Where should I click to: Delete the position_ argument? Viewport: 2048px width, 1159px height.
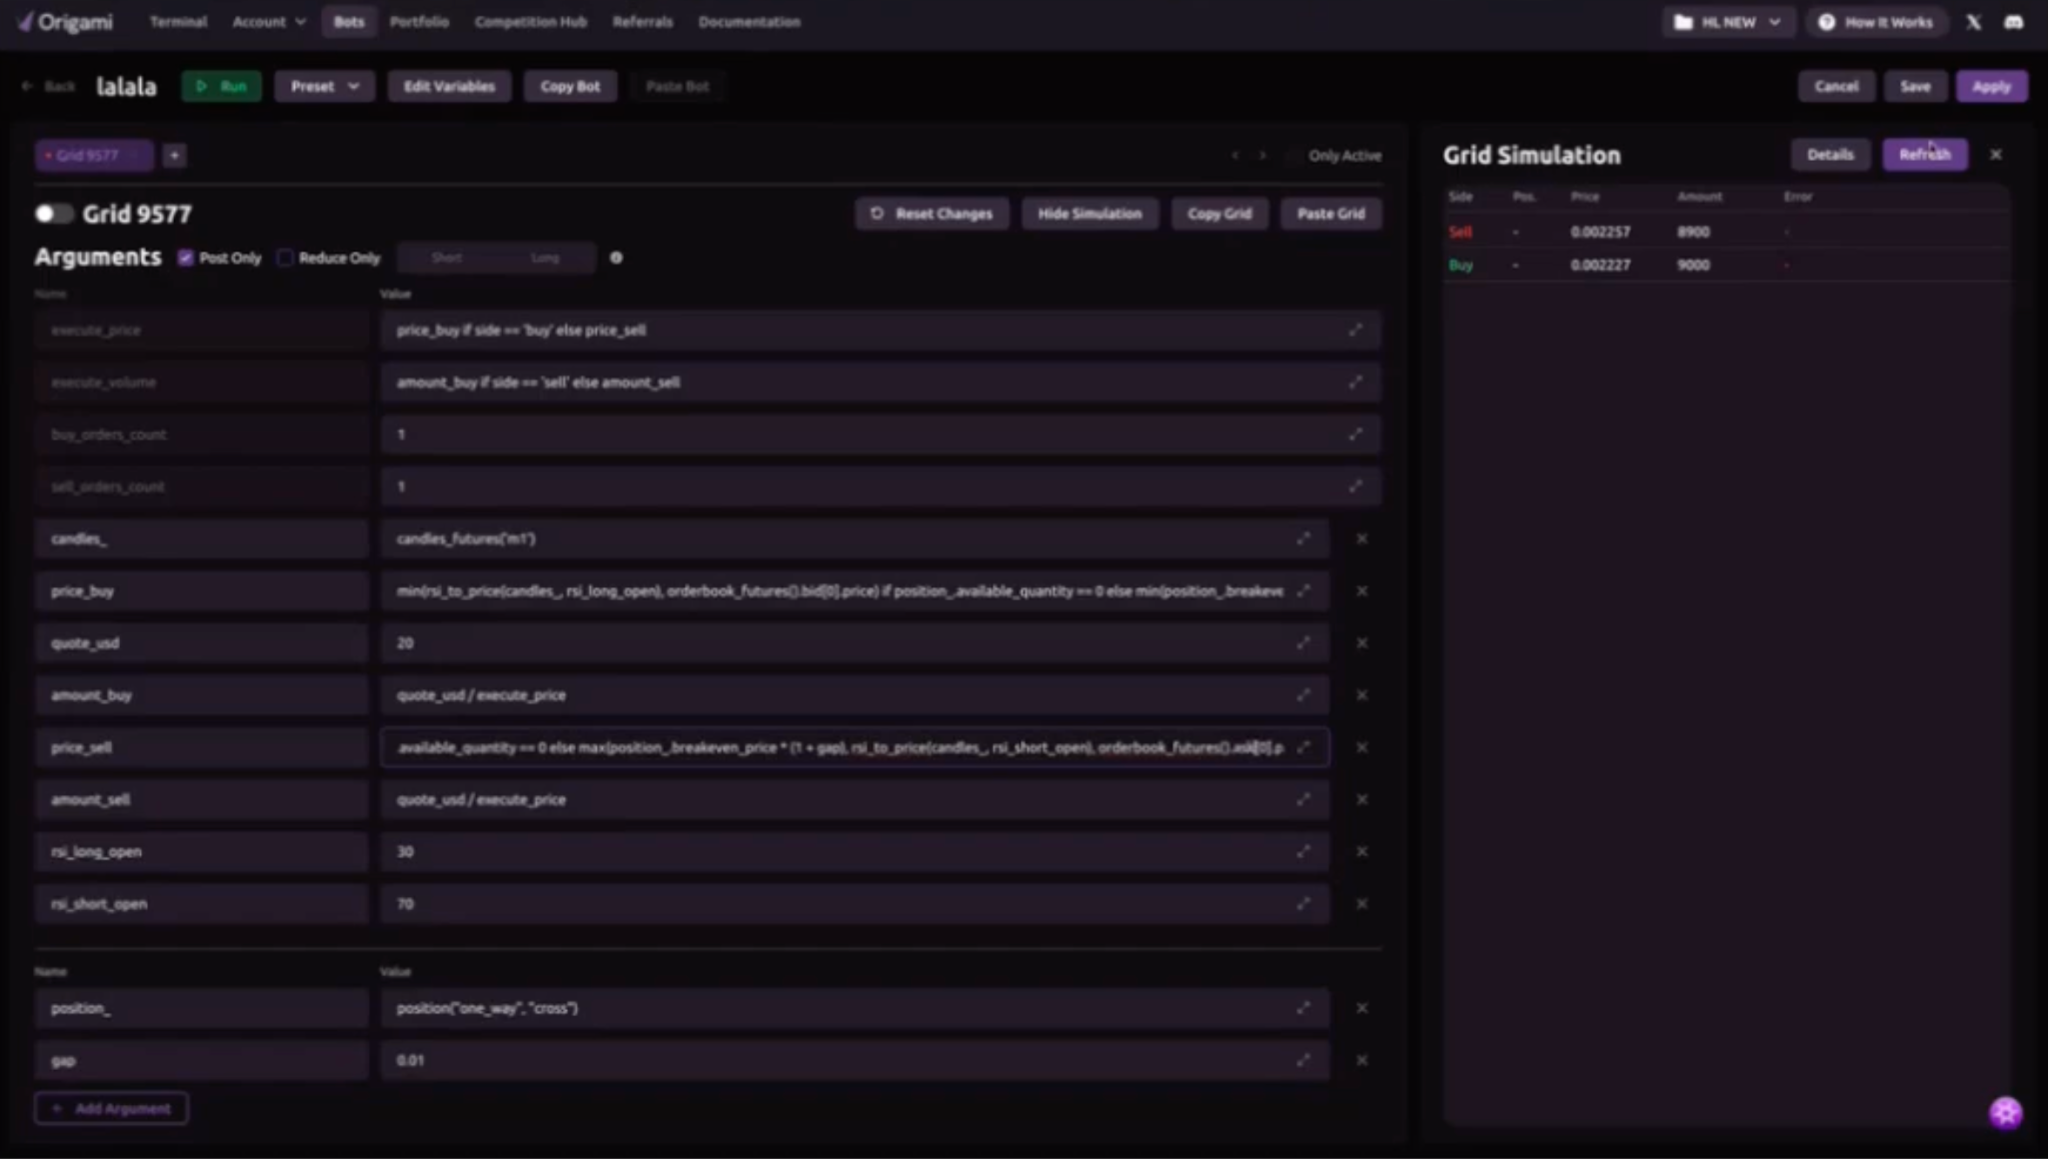pos(1362,1008)
